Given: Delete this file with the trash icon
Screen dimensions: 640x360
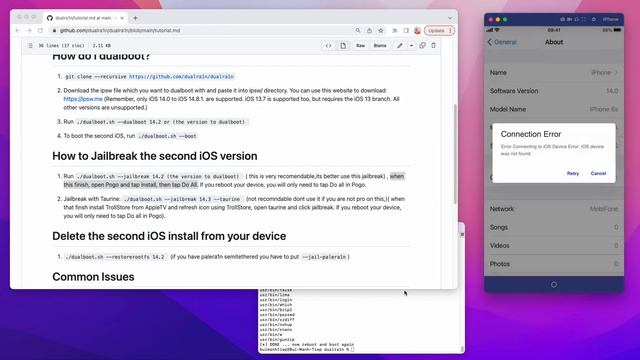Looking at the screenshot, I should click(433, 46).
